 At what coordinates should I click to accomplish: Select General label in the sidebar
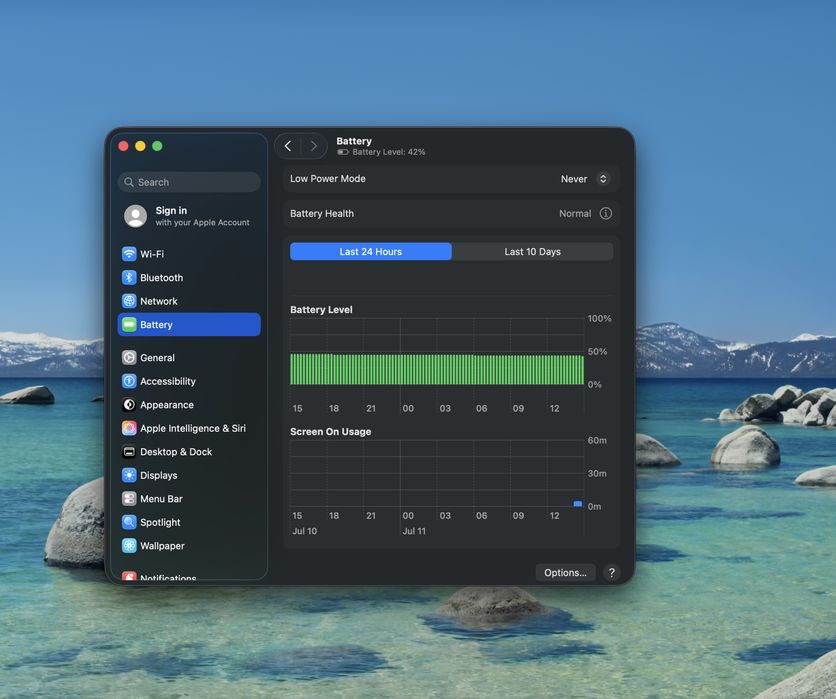157,357
